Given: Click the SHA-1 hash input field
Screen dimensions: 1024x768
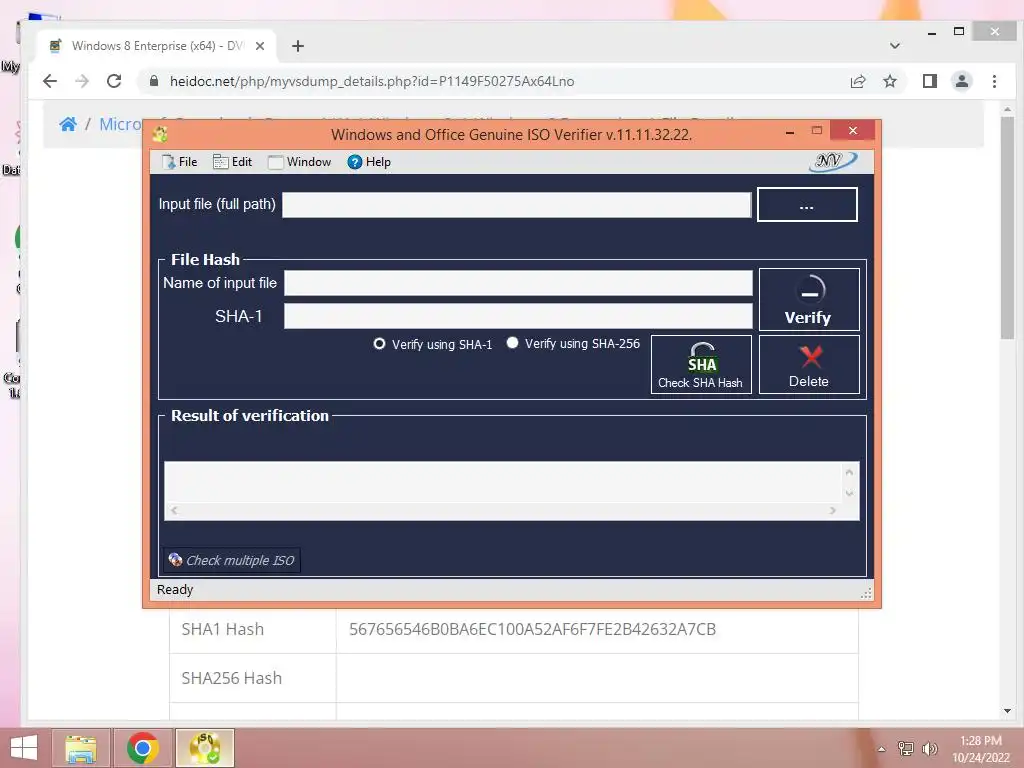Looking at the screenshot, I should 518,316.
